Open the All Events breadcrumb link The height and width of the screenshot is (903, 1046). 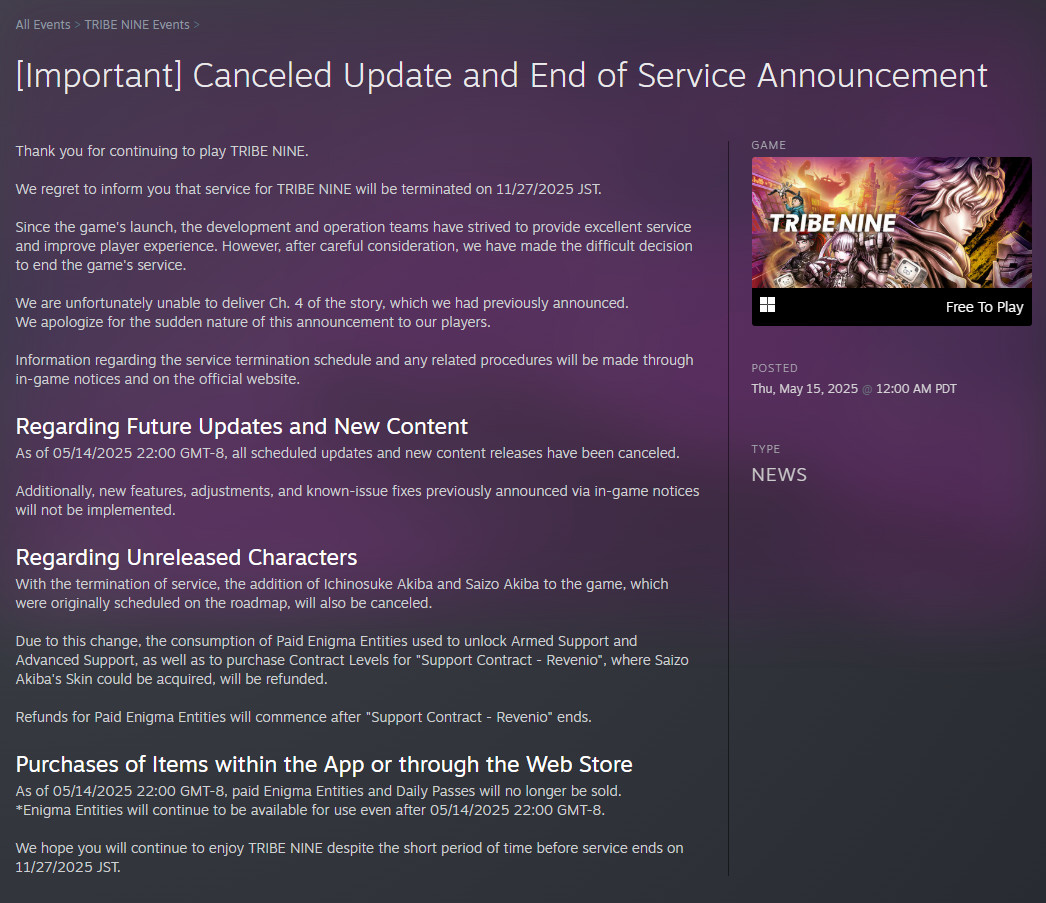click(x=43, y=25)
